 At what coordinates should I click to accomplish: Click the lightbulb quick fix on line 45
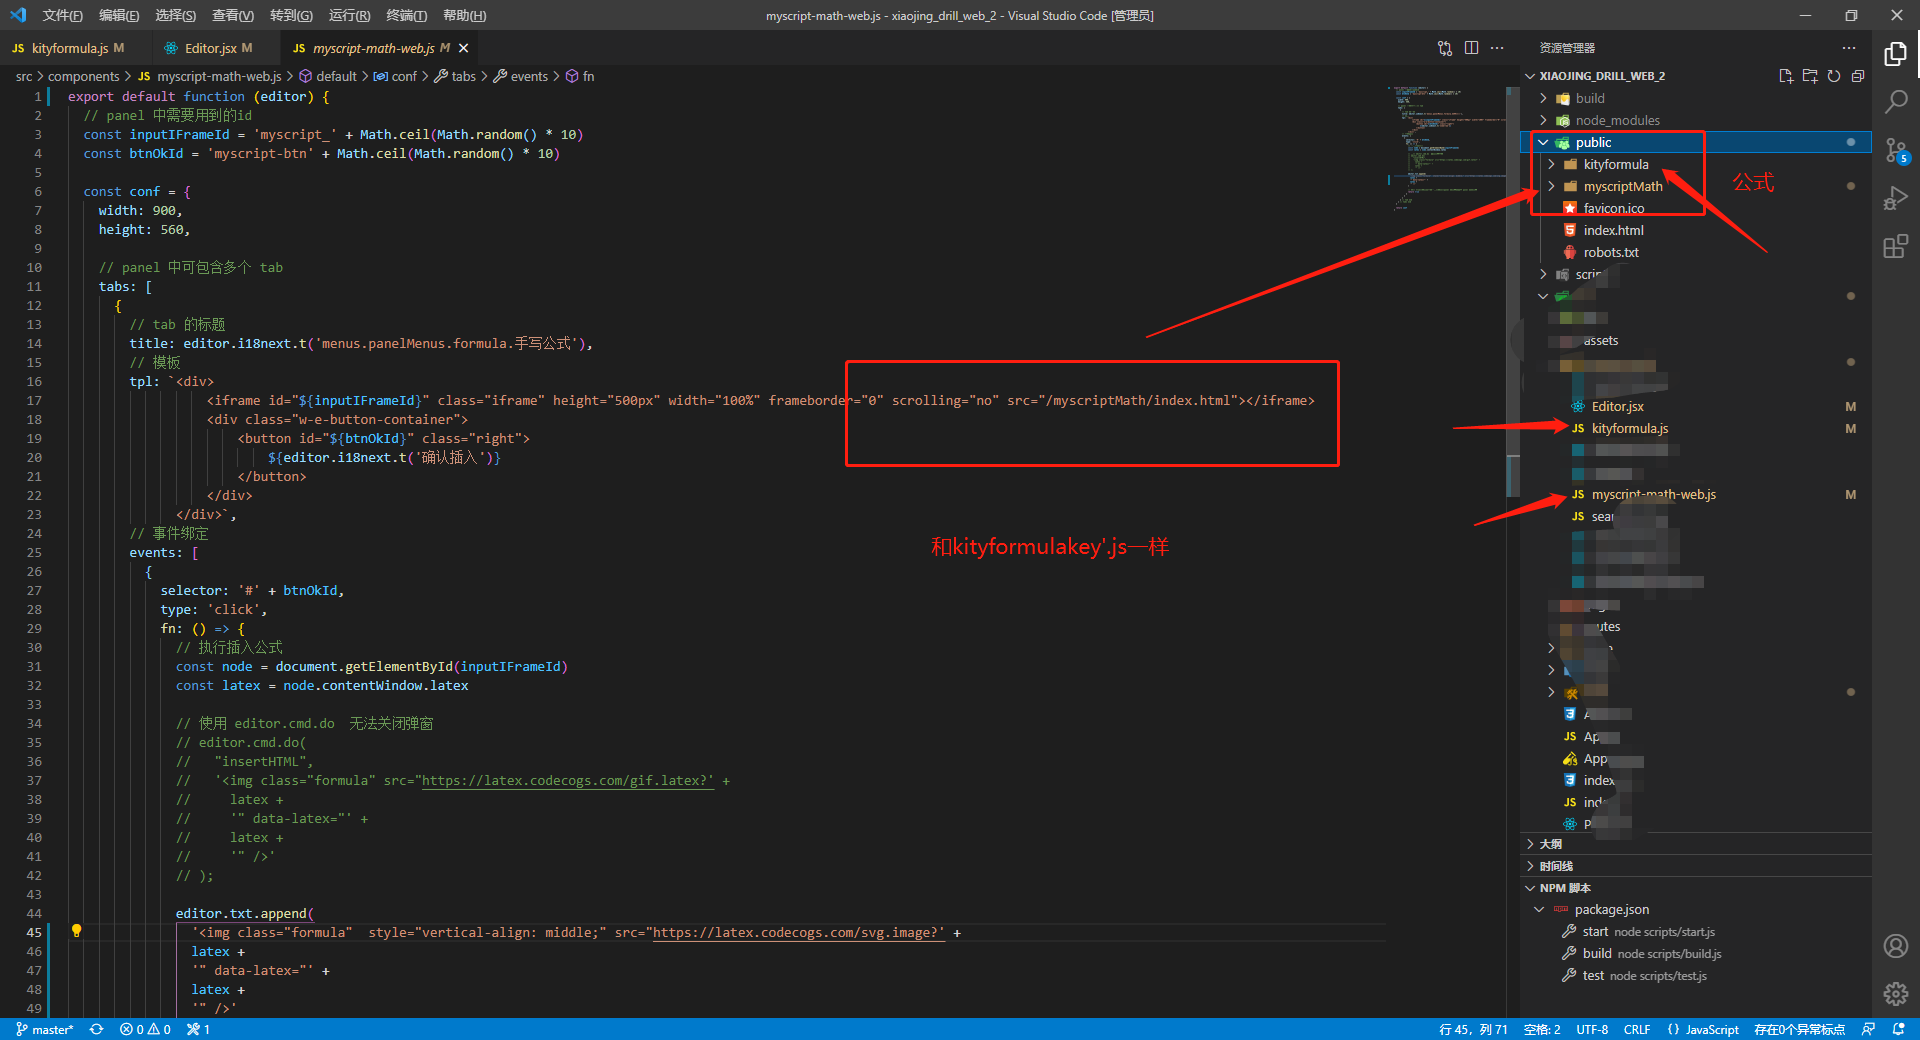point(77,931)
